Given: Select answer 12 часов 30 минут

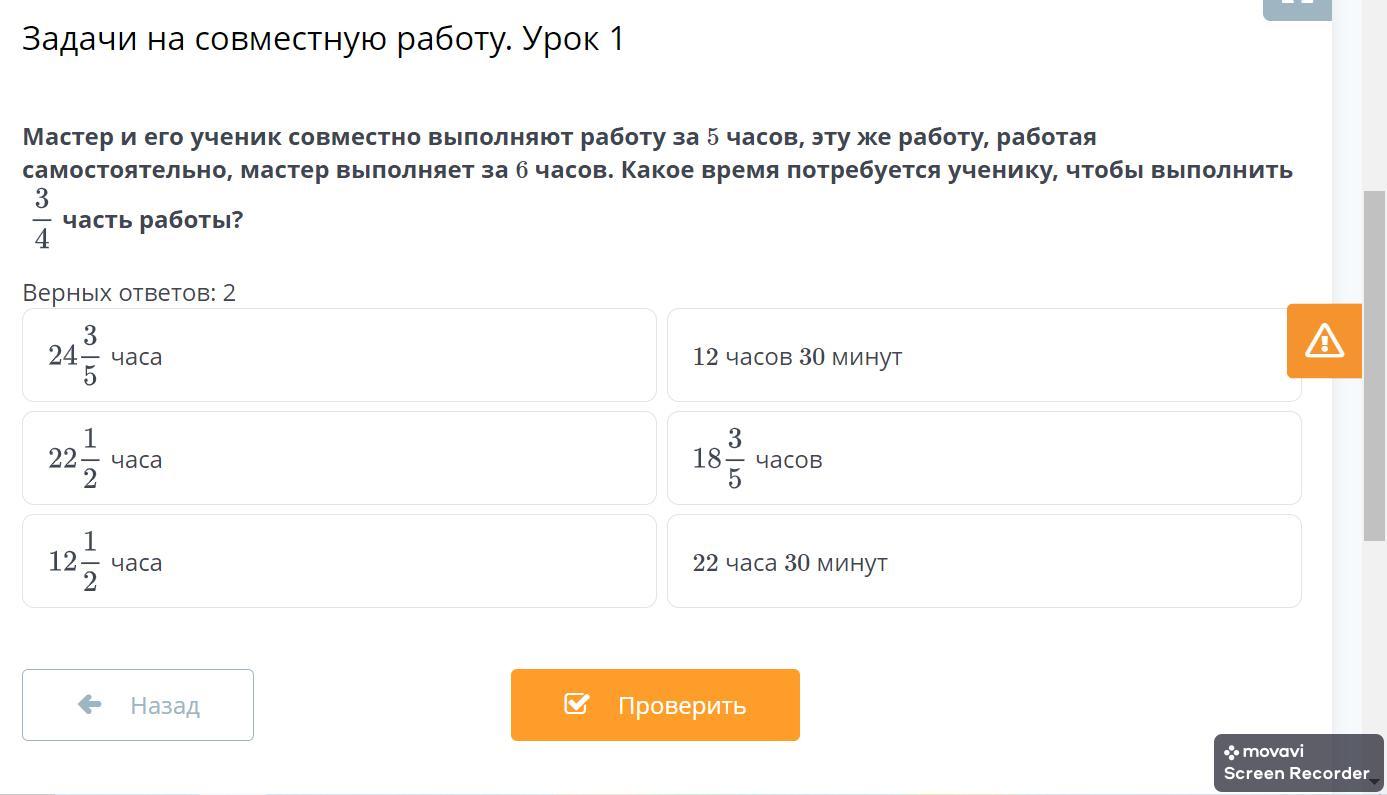Looking at the screenshot, I should point(983,356).
